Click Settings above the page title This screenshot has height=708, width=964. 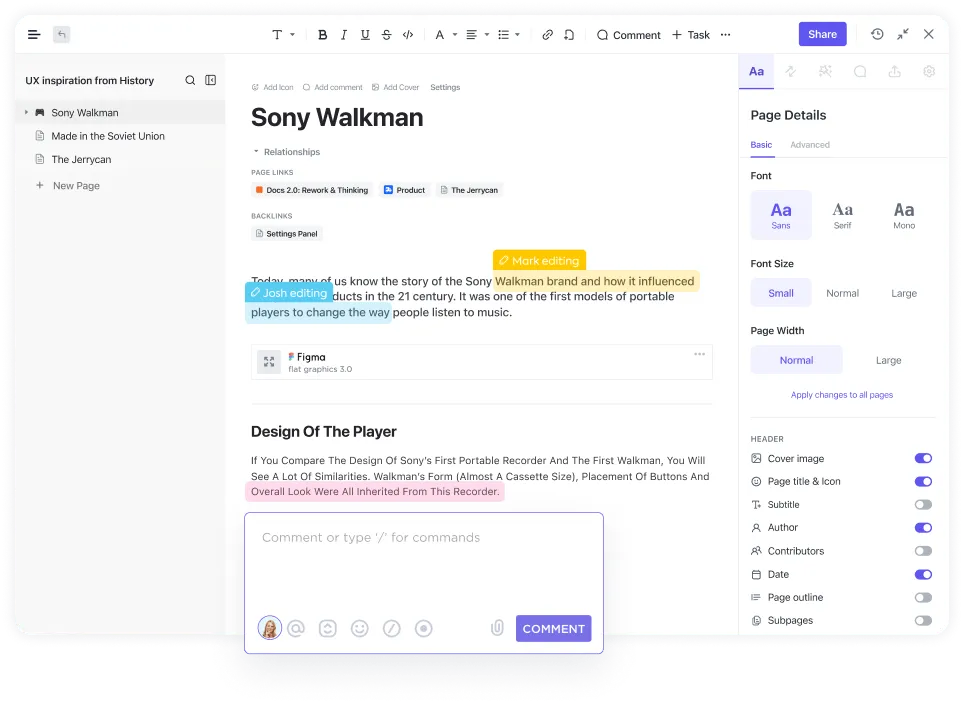445,87
